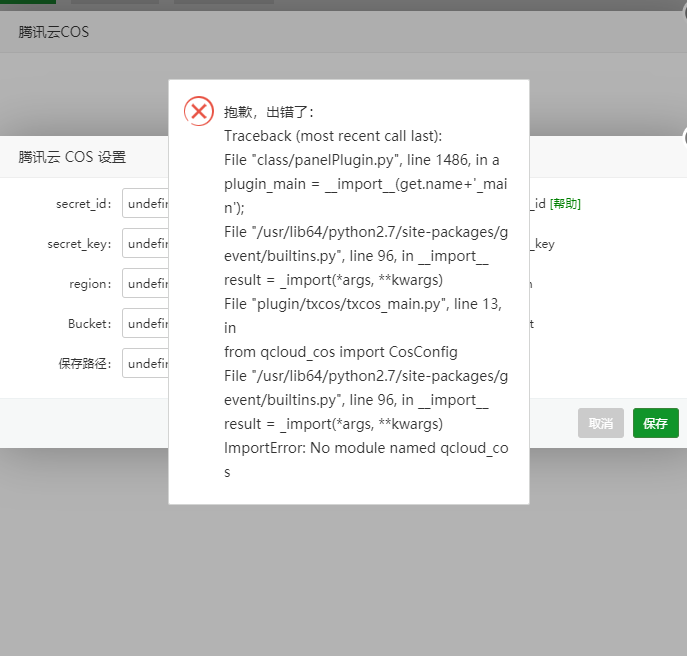Focus the secret_id input field
687x656 pixels.
(x=145, y=203)
